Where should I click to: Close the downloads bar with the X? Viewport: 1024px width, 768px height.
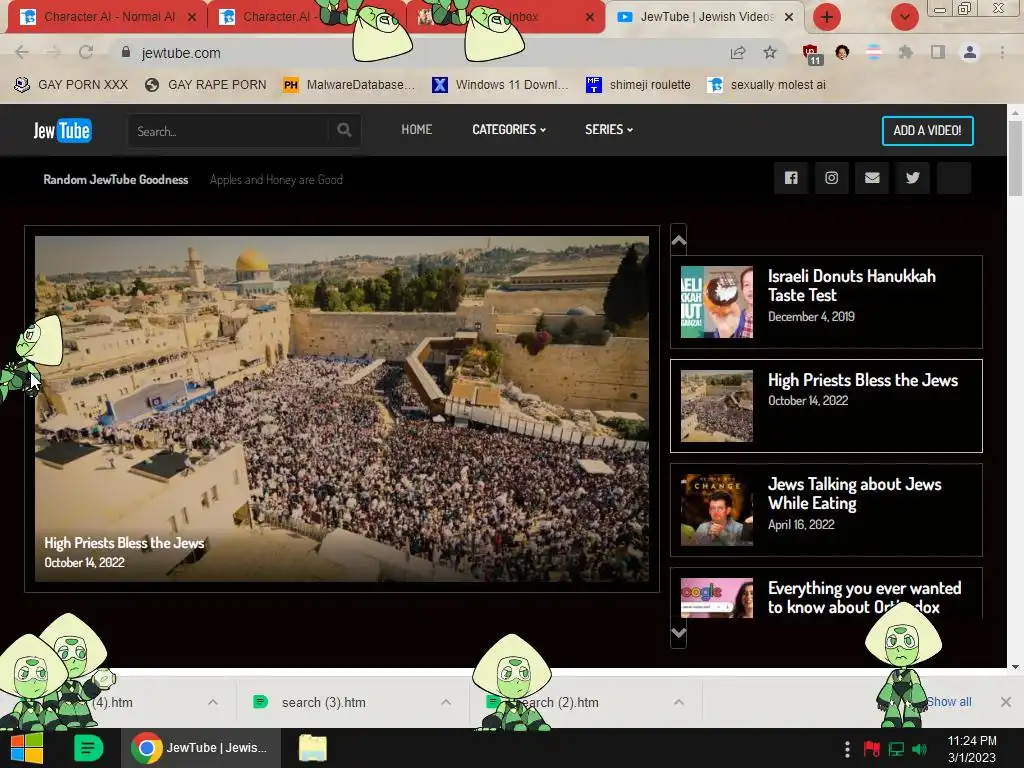[x=1006, y=702]
